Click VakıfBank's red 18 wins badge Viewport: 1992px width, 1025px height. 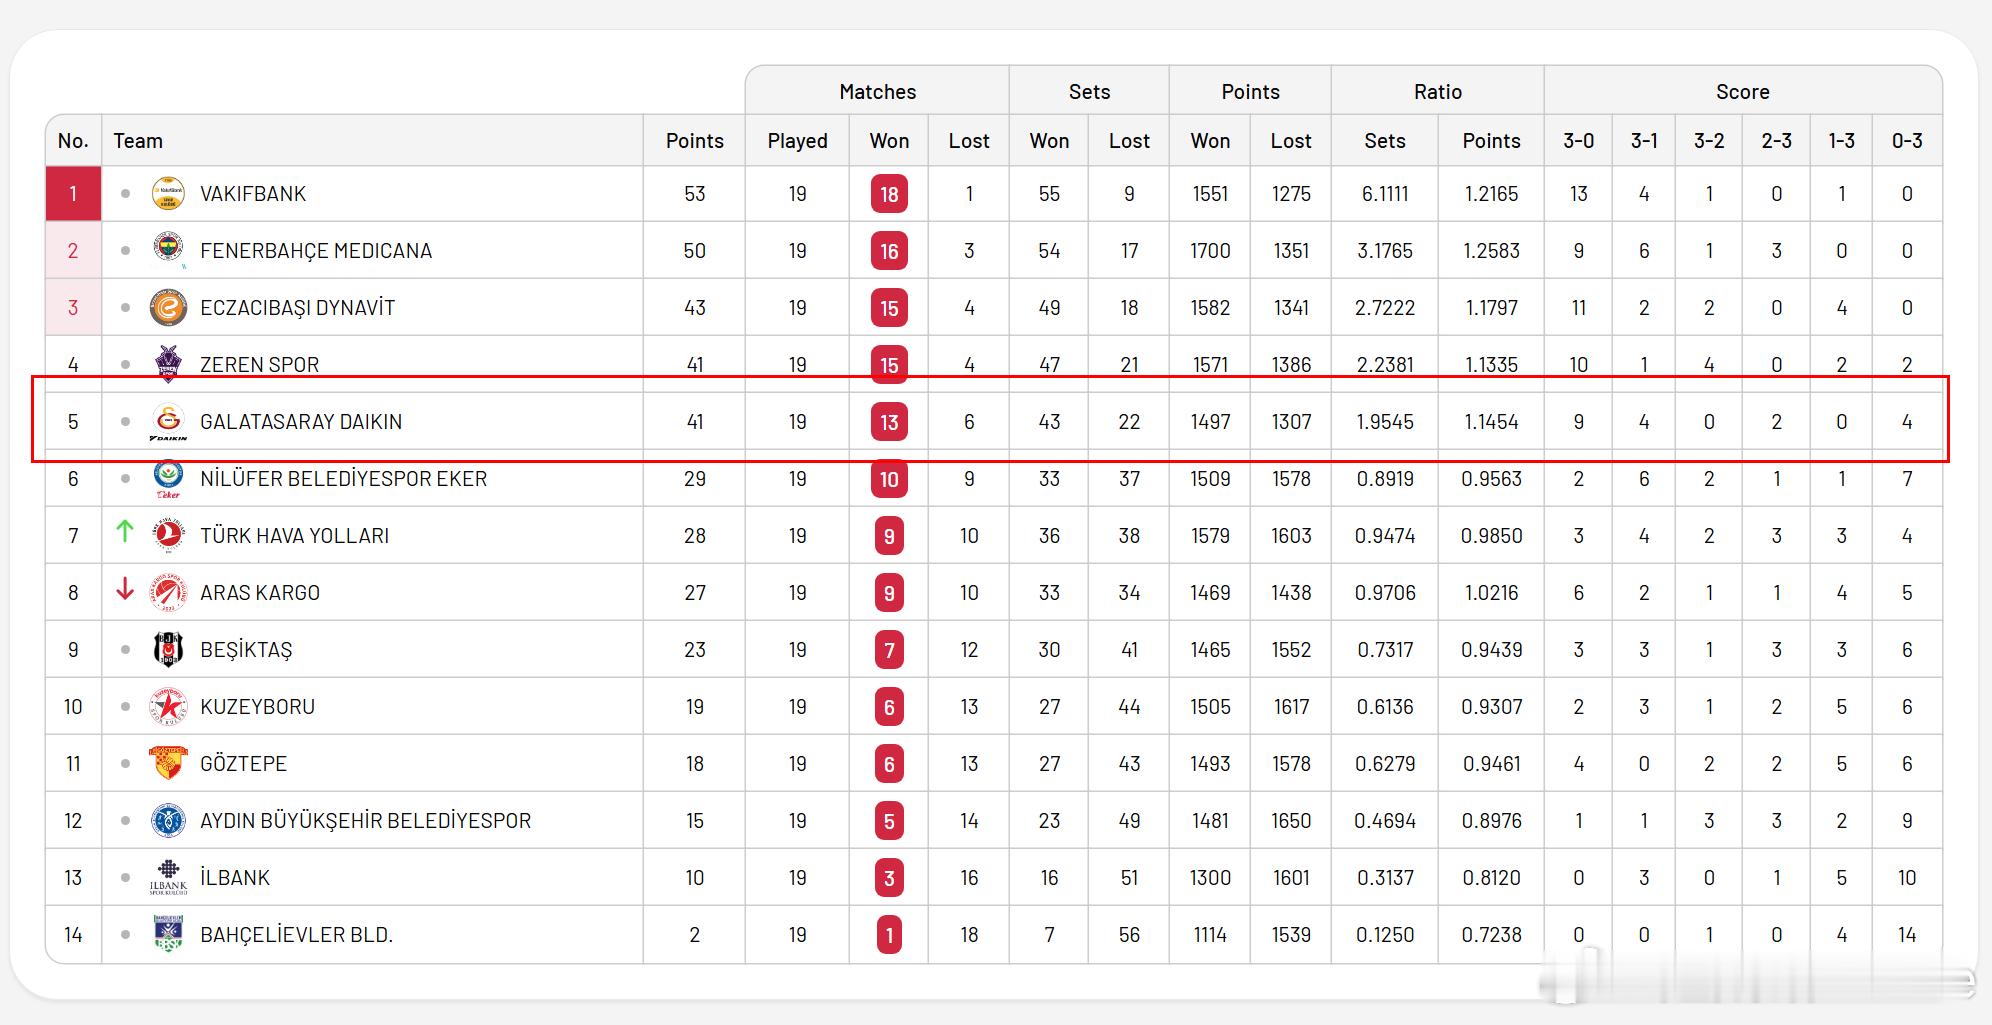(889, 194)
